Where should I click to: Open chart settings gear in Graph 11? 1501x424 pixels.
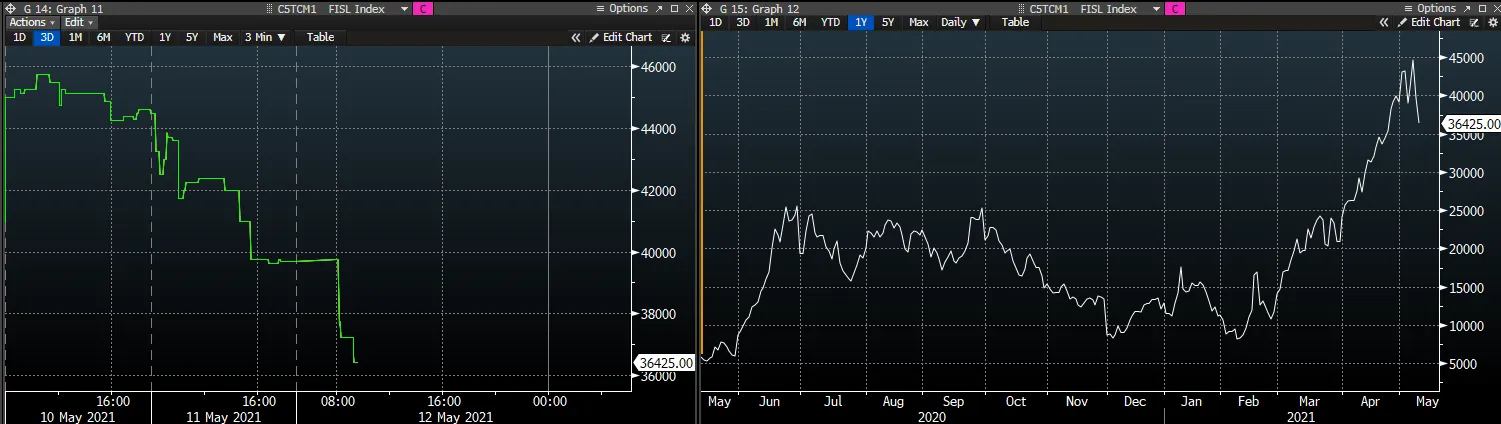(x=685, y=37)
